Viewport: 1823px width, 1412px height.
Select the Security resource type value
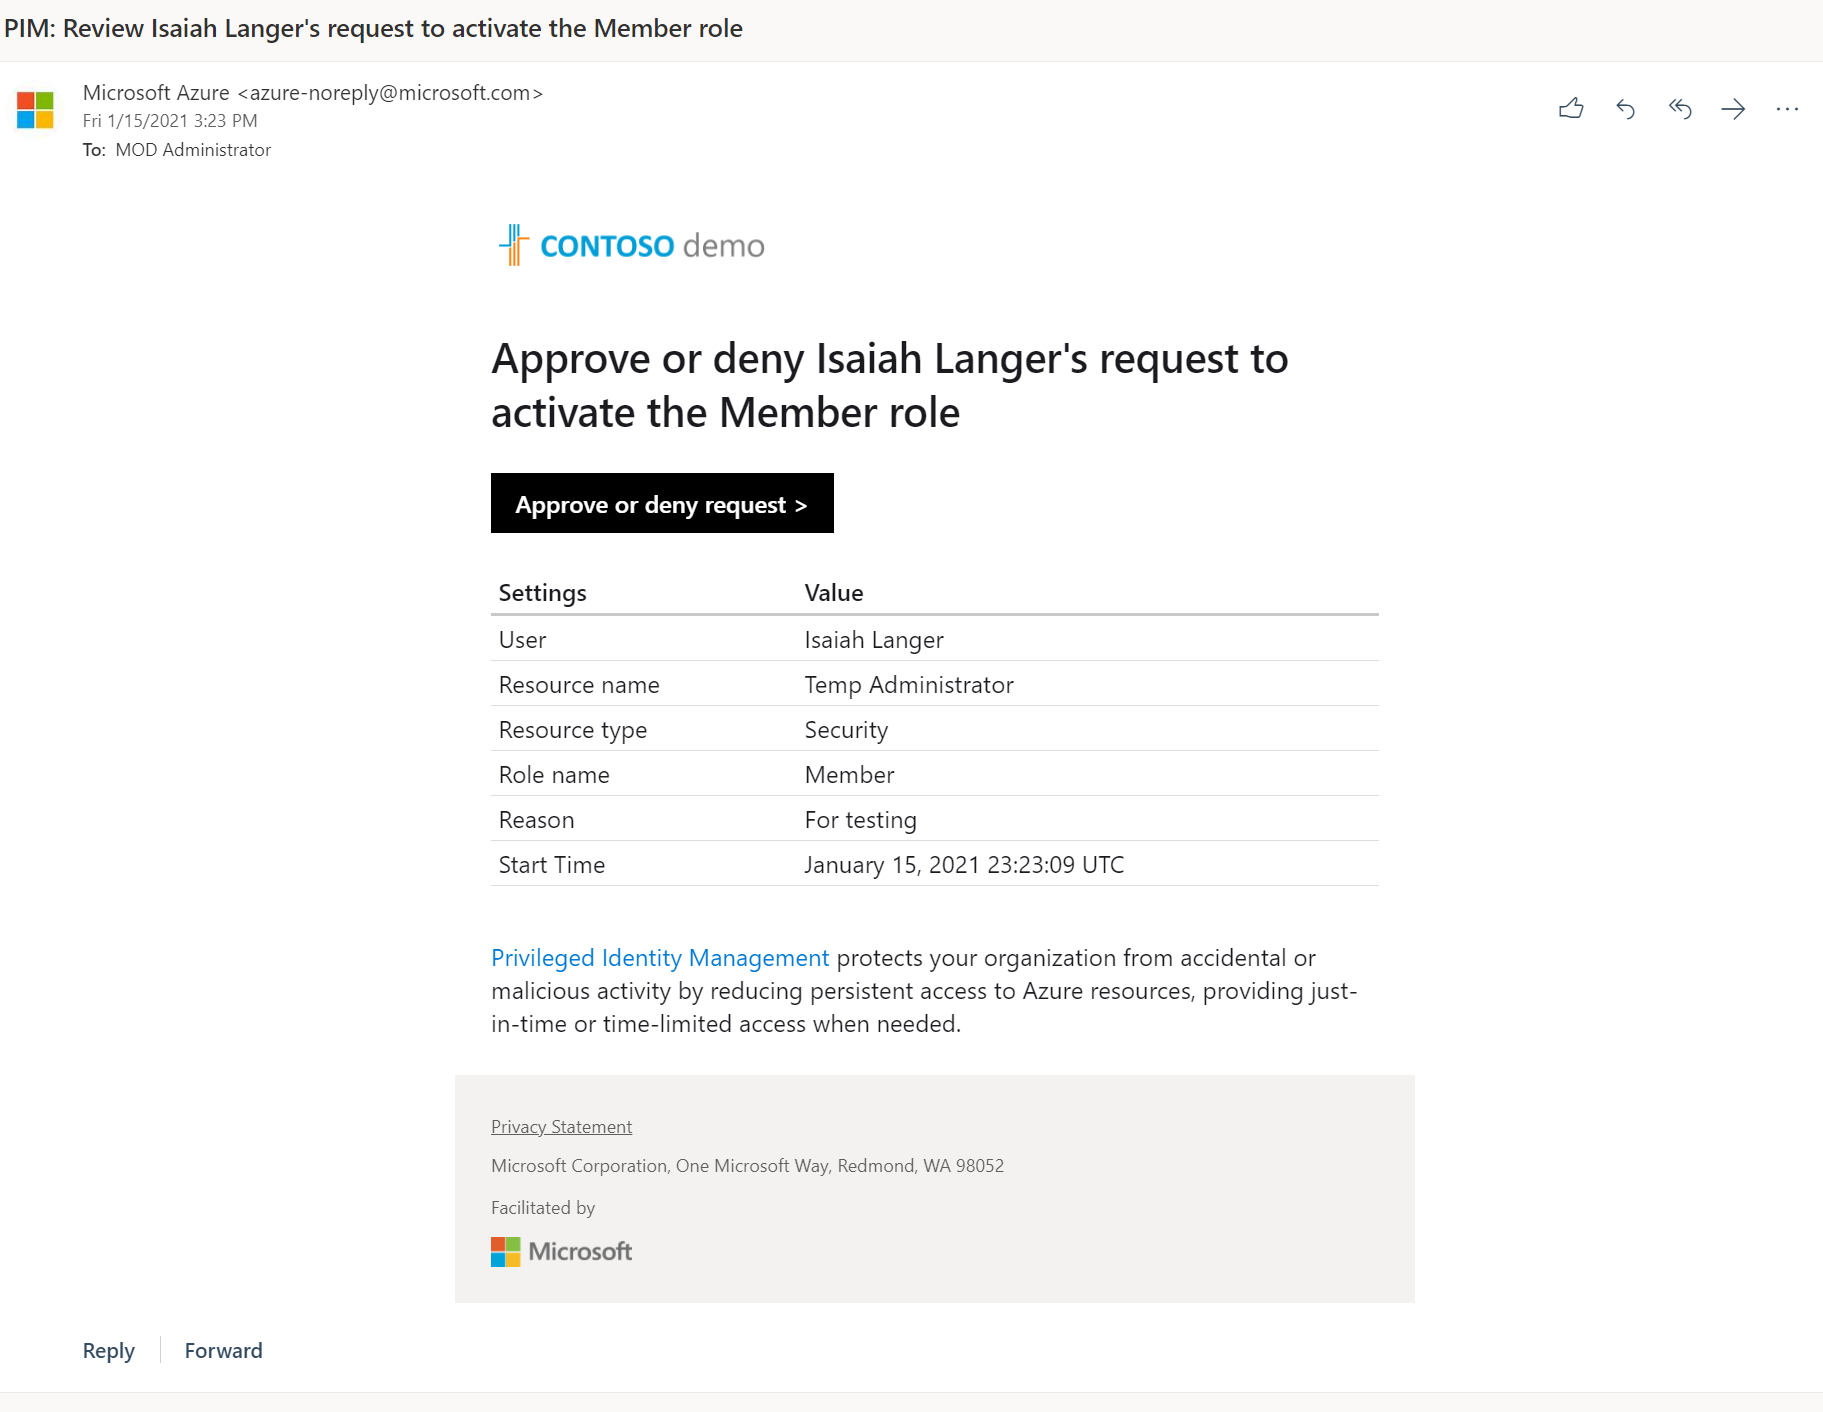click(846, 730)
